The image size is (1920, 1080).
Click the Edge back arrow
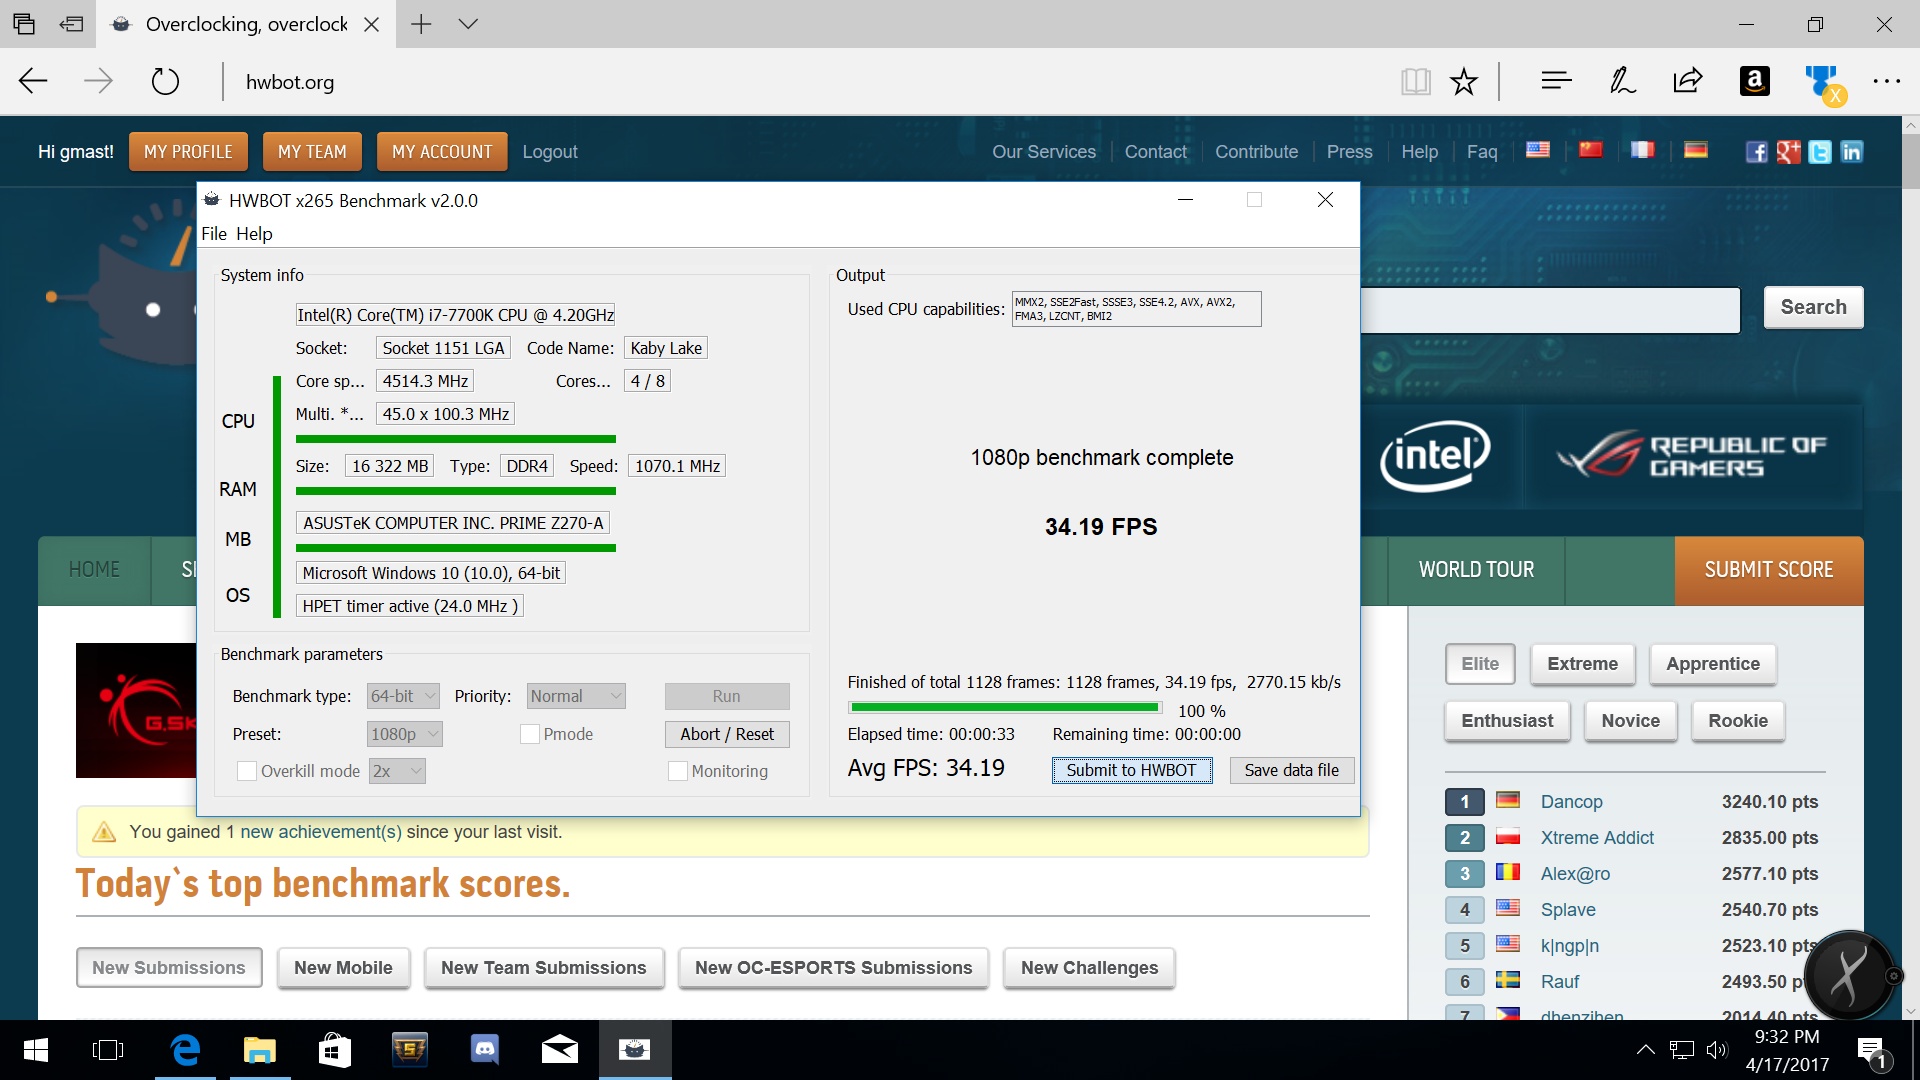(x=33, y=81)
